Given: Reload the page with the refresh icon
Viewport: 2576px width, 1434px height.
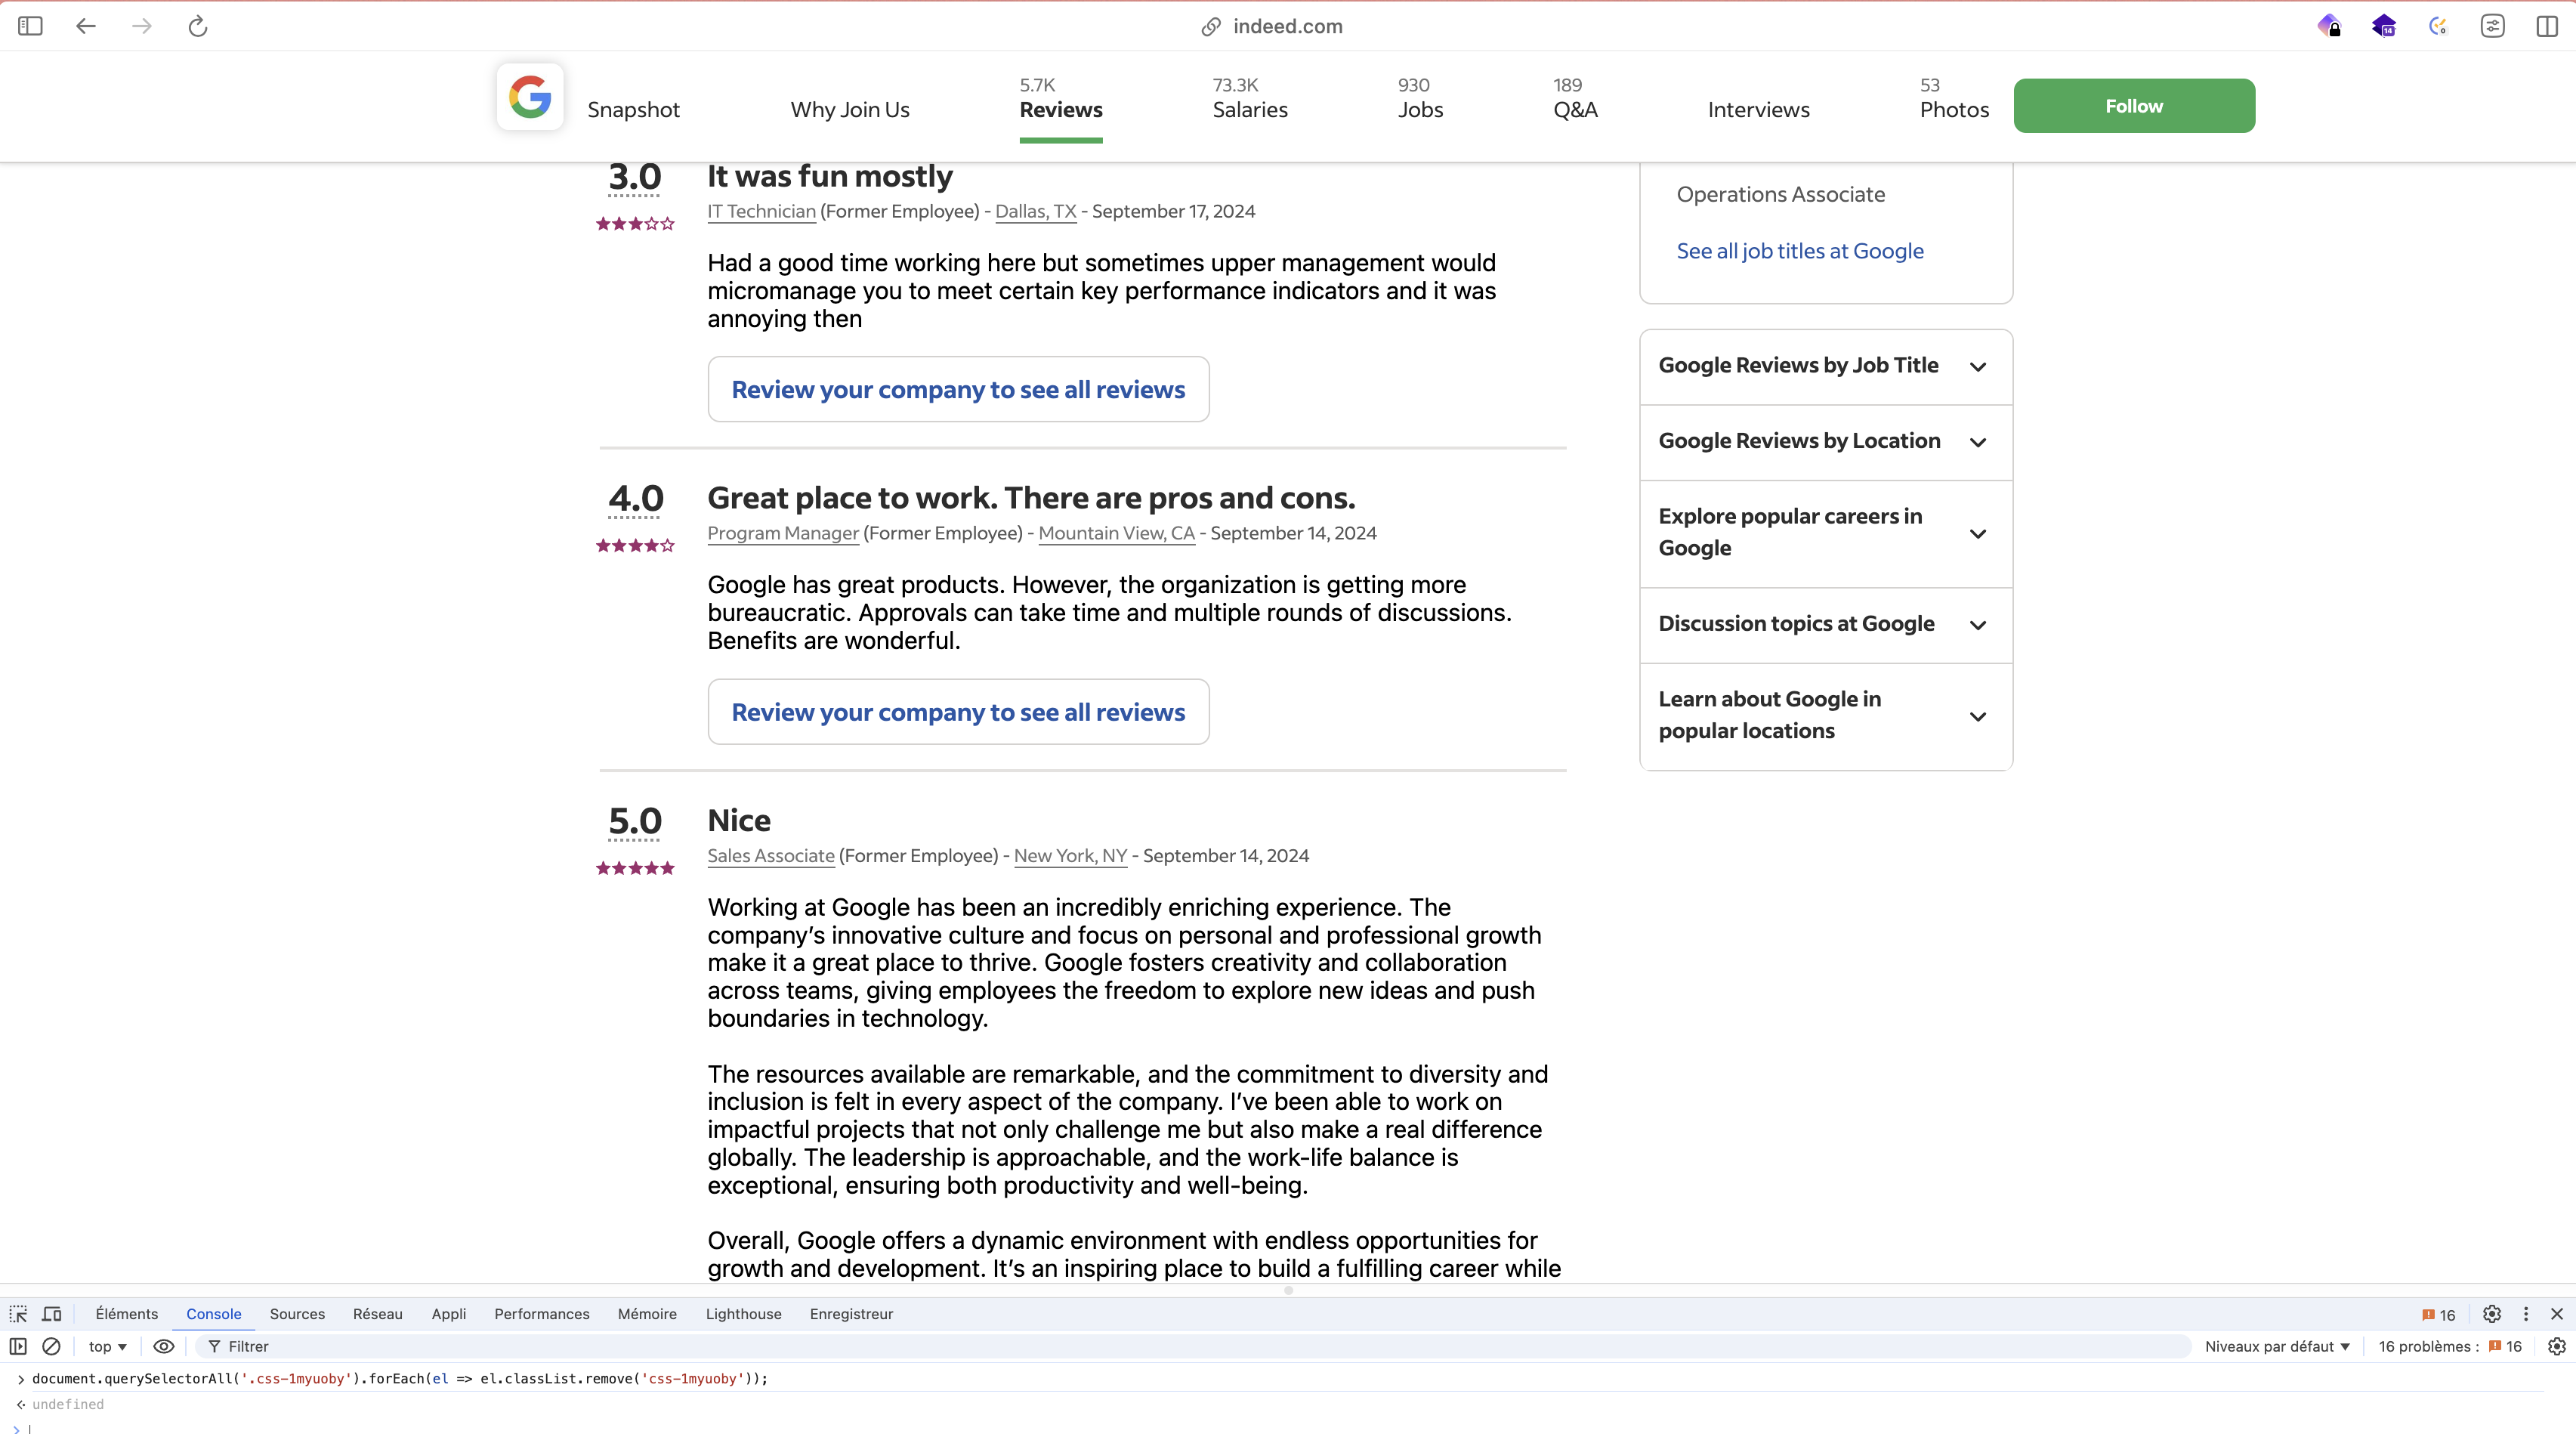Looking at the screenshot, I should [x=198, y=26].
